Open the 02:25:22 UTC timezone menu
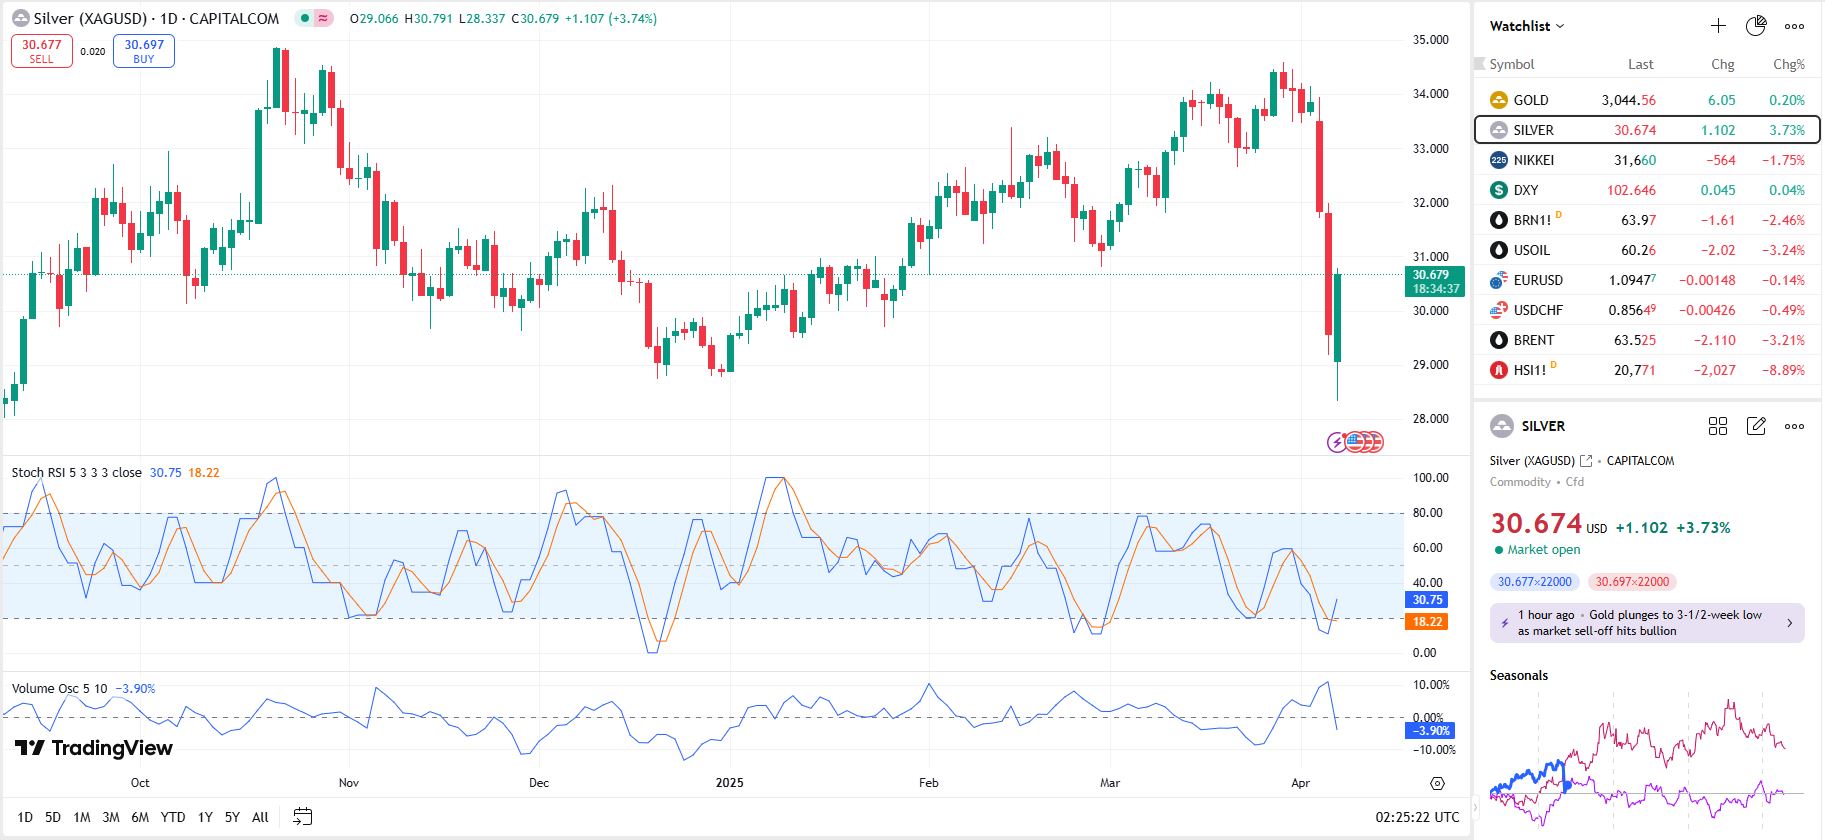Image resolution: width=1825 pixels, height=840 pixels. (x=1417, y=817)
